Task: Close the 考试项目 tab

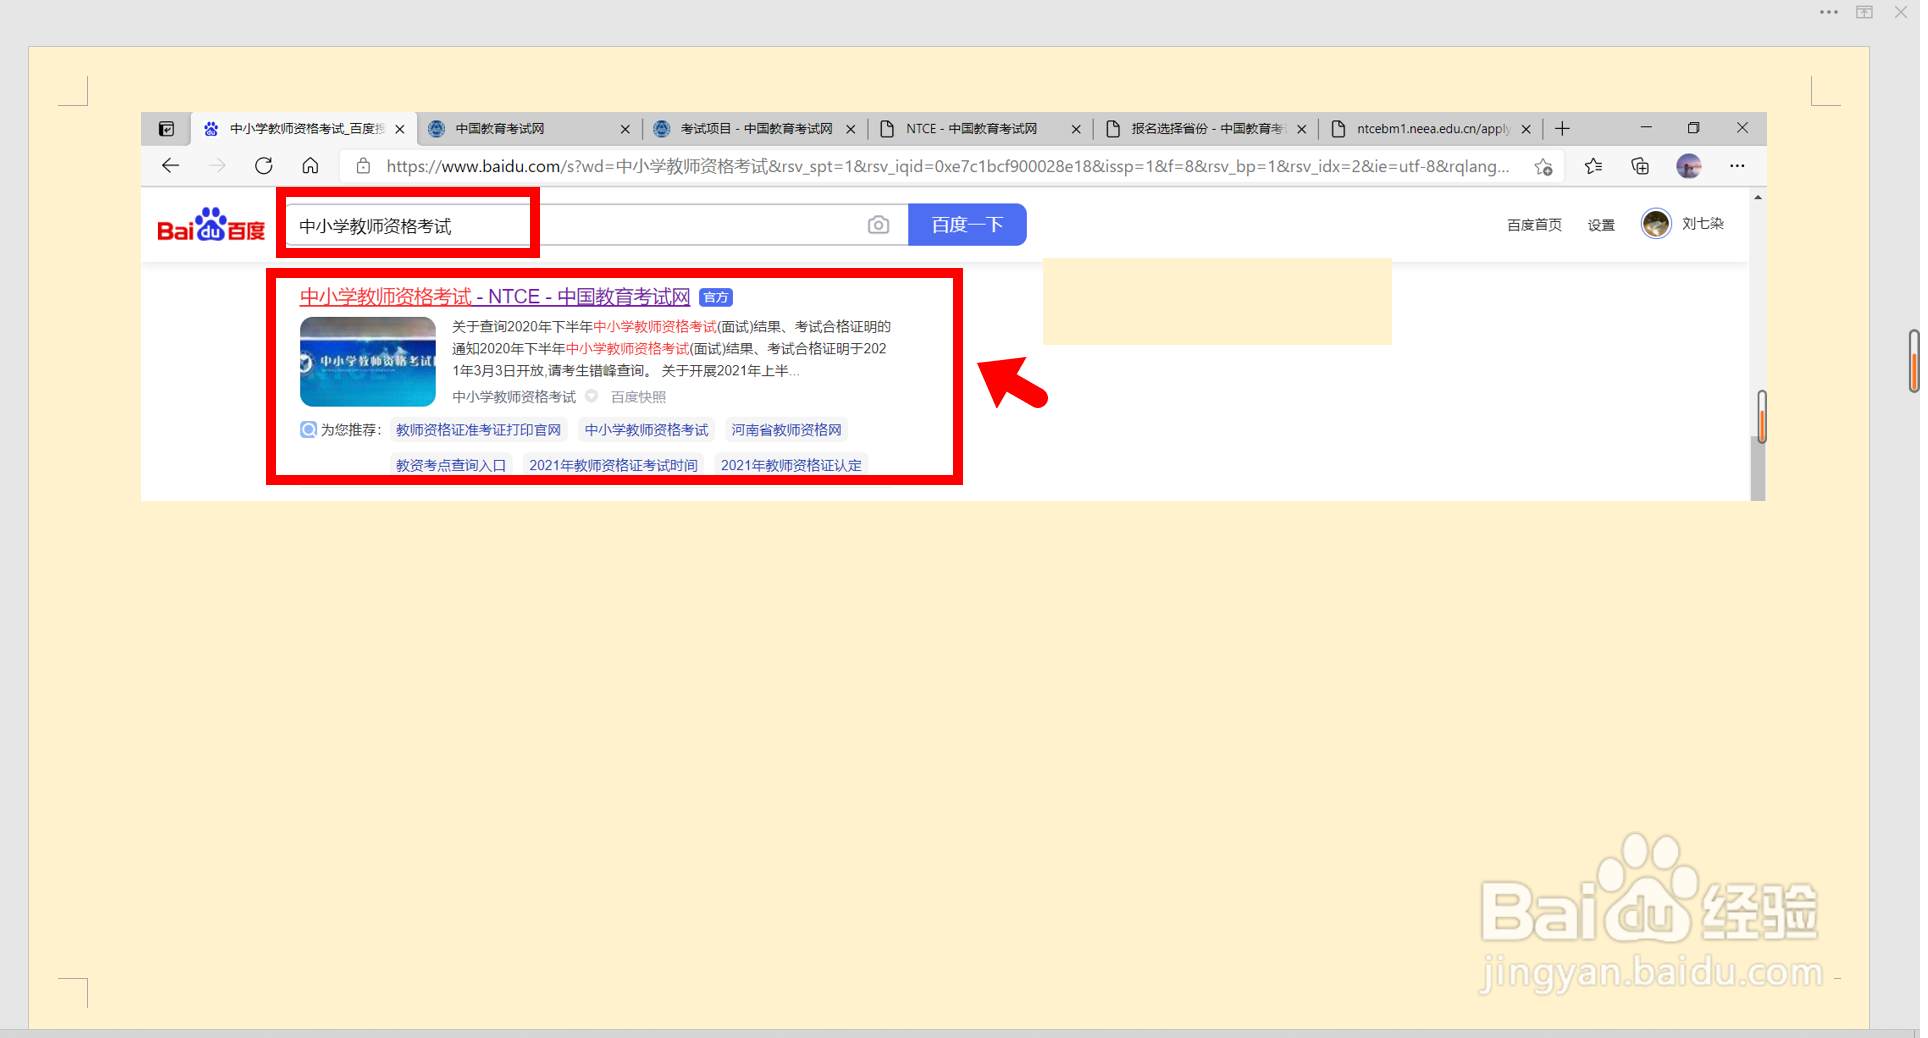Action: (851, 129)
